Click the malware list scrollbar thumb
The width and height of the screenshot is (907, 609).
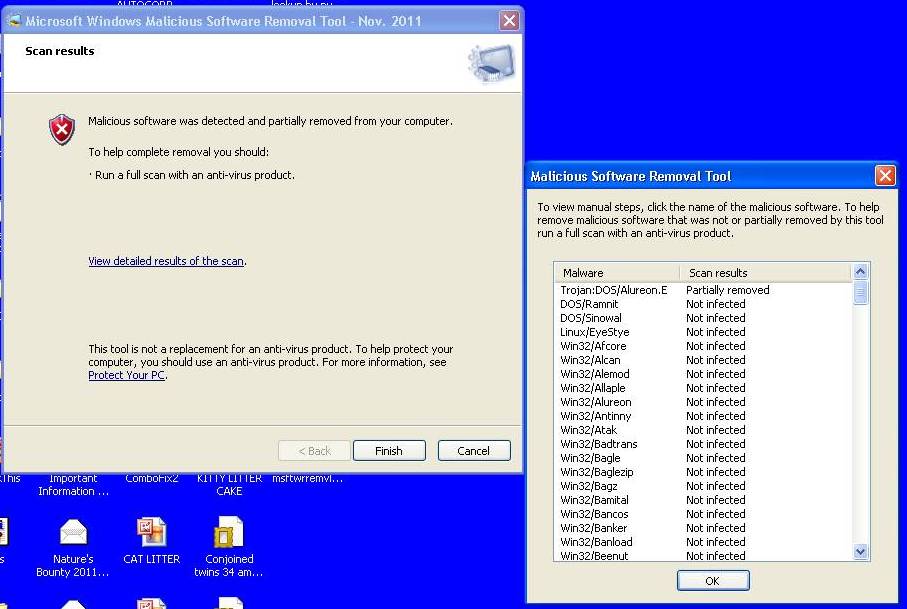pyautogui.click(x=860, y=293)
